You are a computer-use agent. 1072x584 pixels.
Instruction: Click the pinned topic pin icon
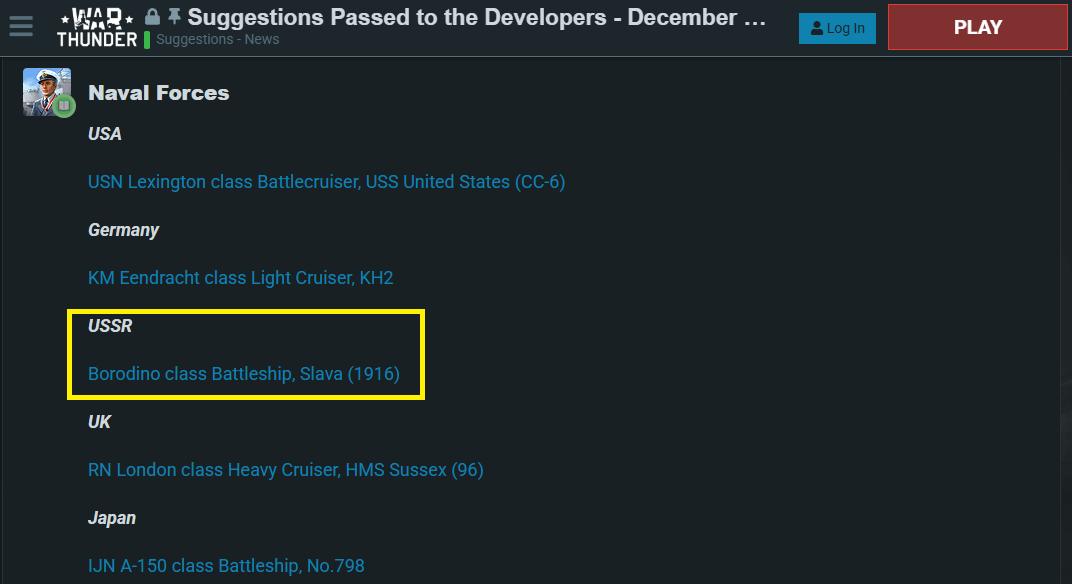click(x=174, y=17)
